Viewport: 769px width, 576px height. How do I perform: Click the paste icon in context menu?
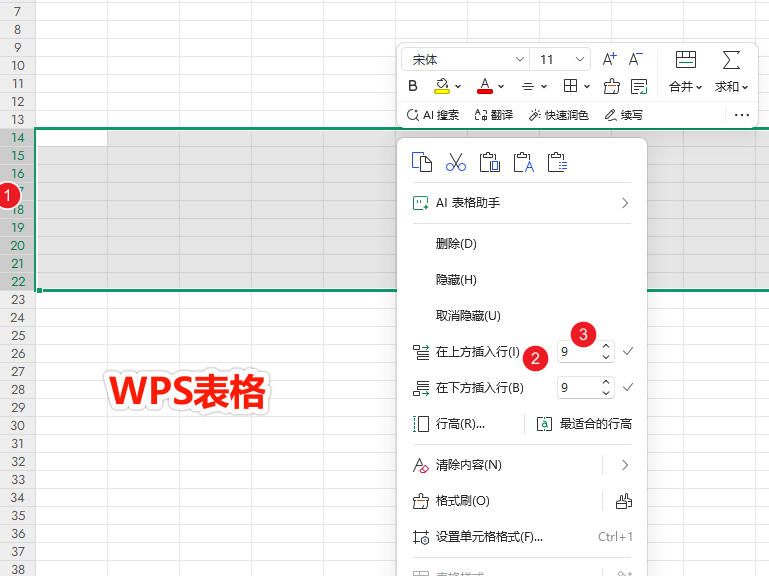click(x=489, y=162)
